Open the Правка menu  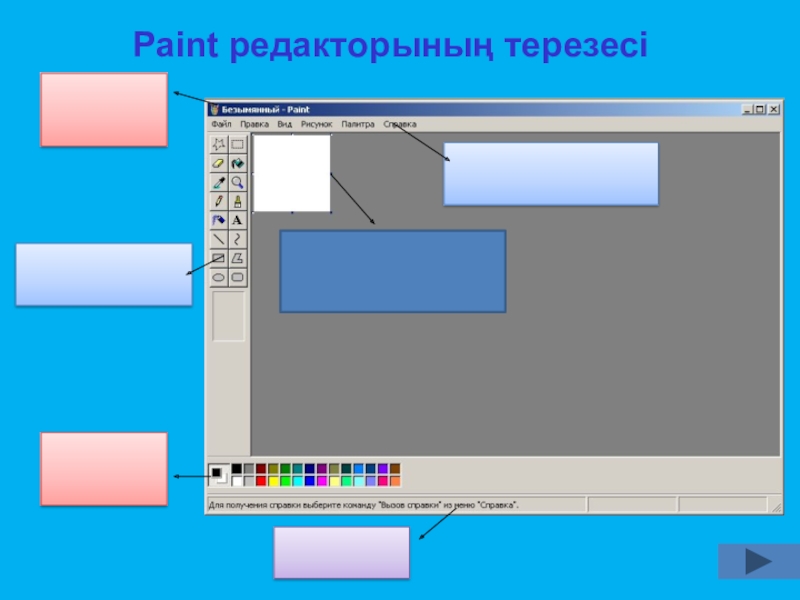pyautogui.click(x=255, y=124)
